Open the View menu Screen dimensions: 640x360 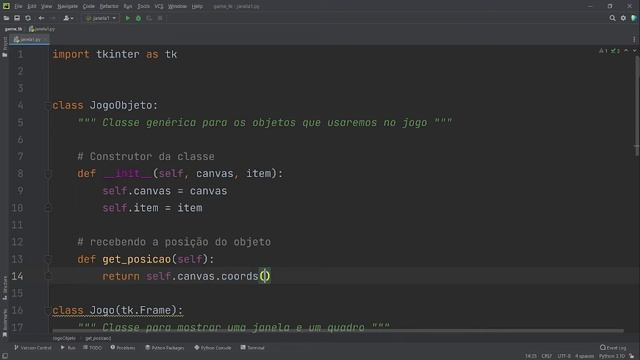(46, 7)
